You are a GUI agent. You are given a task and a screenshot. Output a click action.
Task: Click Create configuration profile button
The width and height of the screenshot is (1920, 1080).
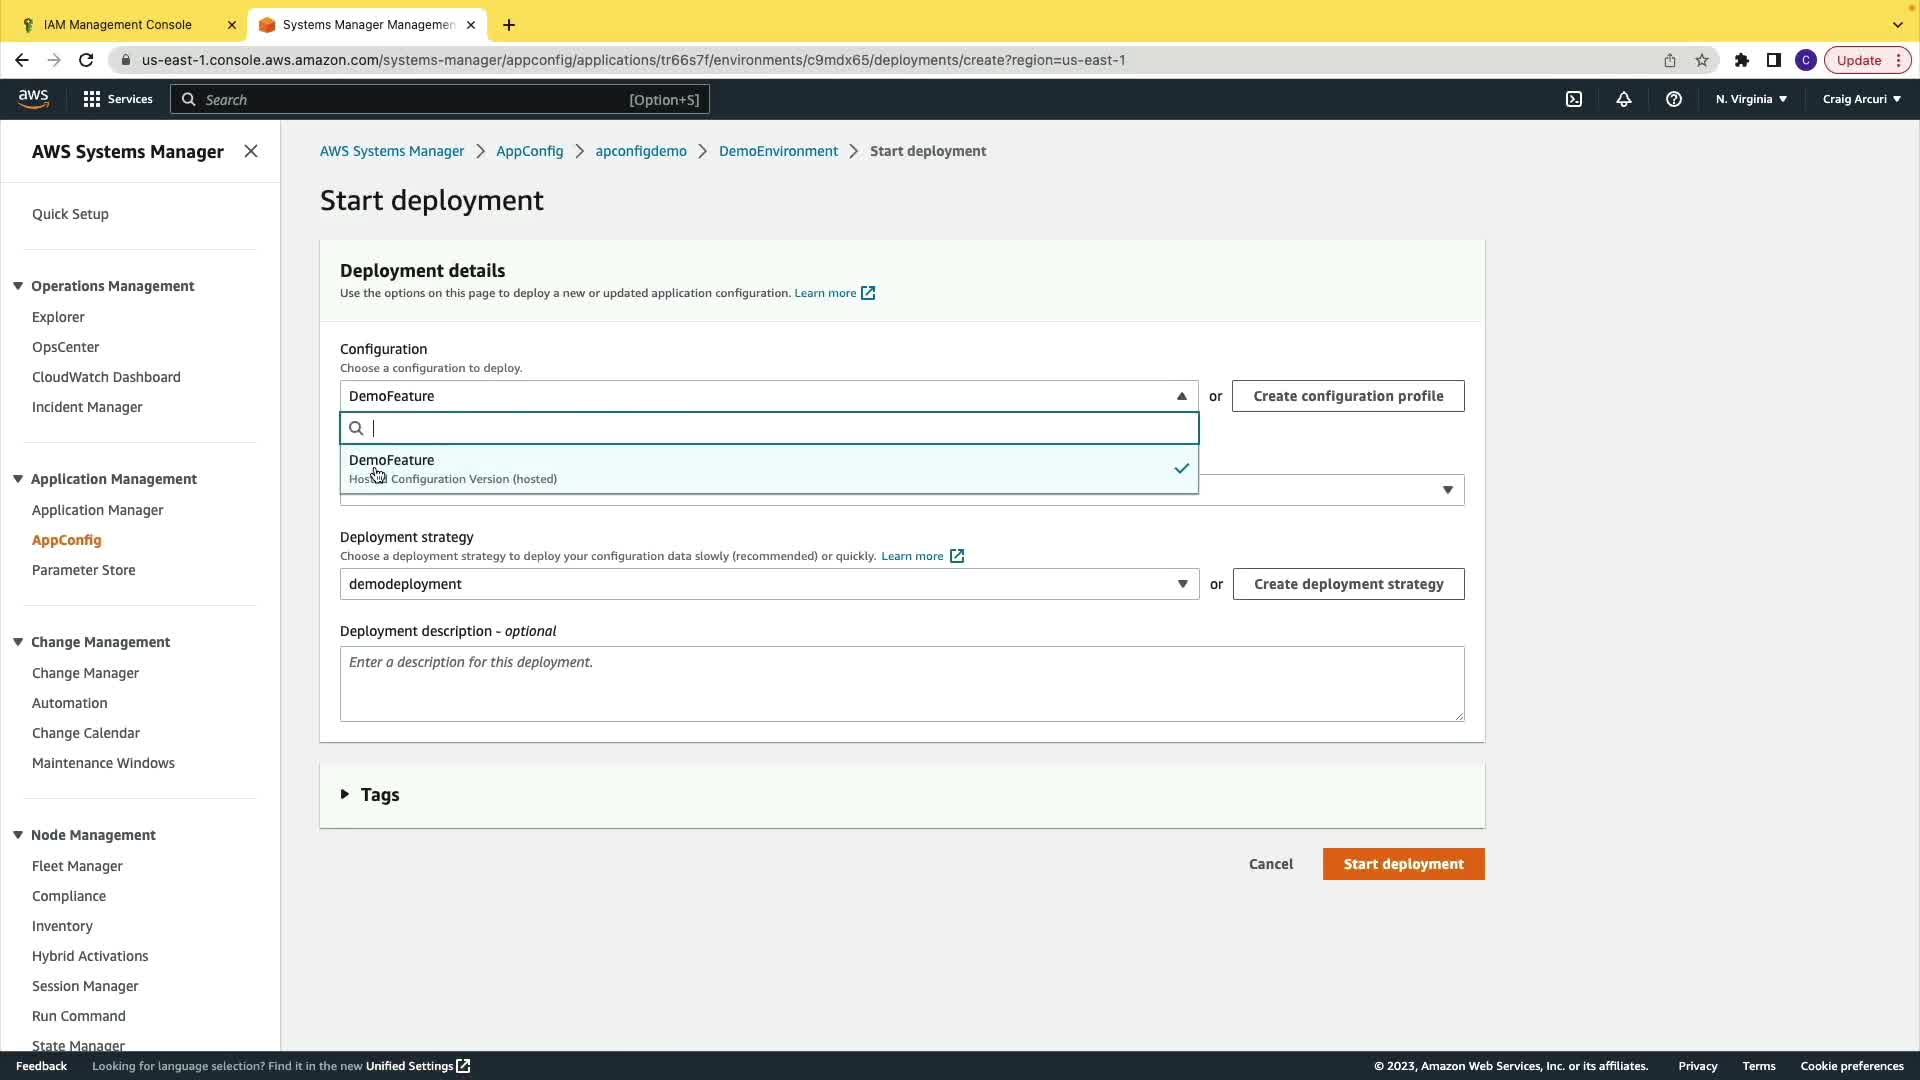tap(1348, 396)
